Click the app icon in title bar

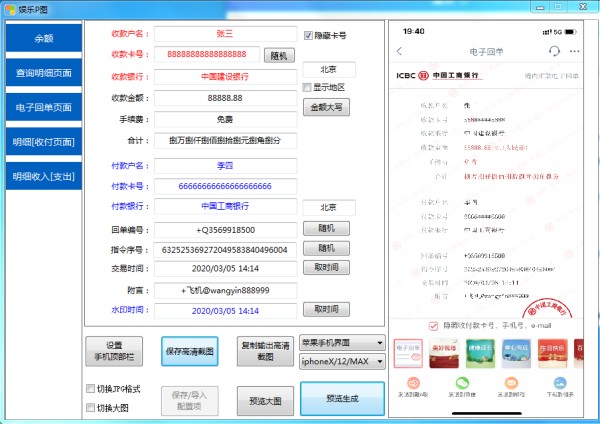[x=10, y=10]
